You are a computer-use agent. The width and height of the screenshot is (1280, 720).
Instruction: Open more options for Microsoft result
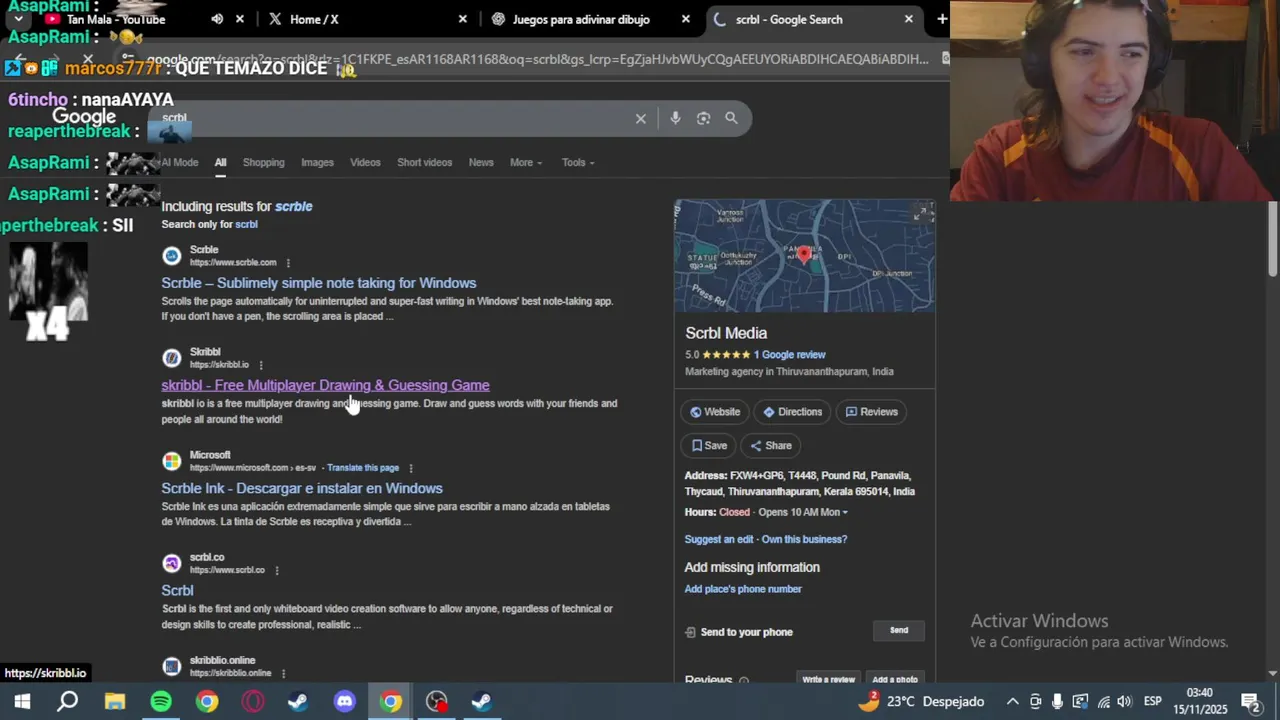pos(410,468)
